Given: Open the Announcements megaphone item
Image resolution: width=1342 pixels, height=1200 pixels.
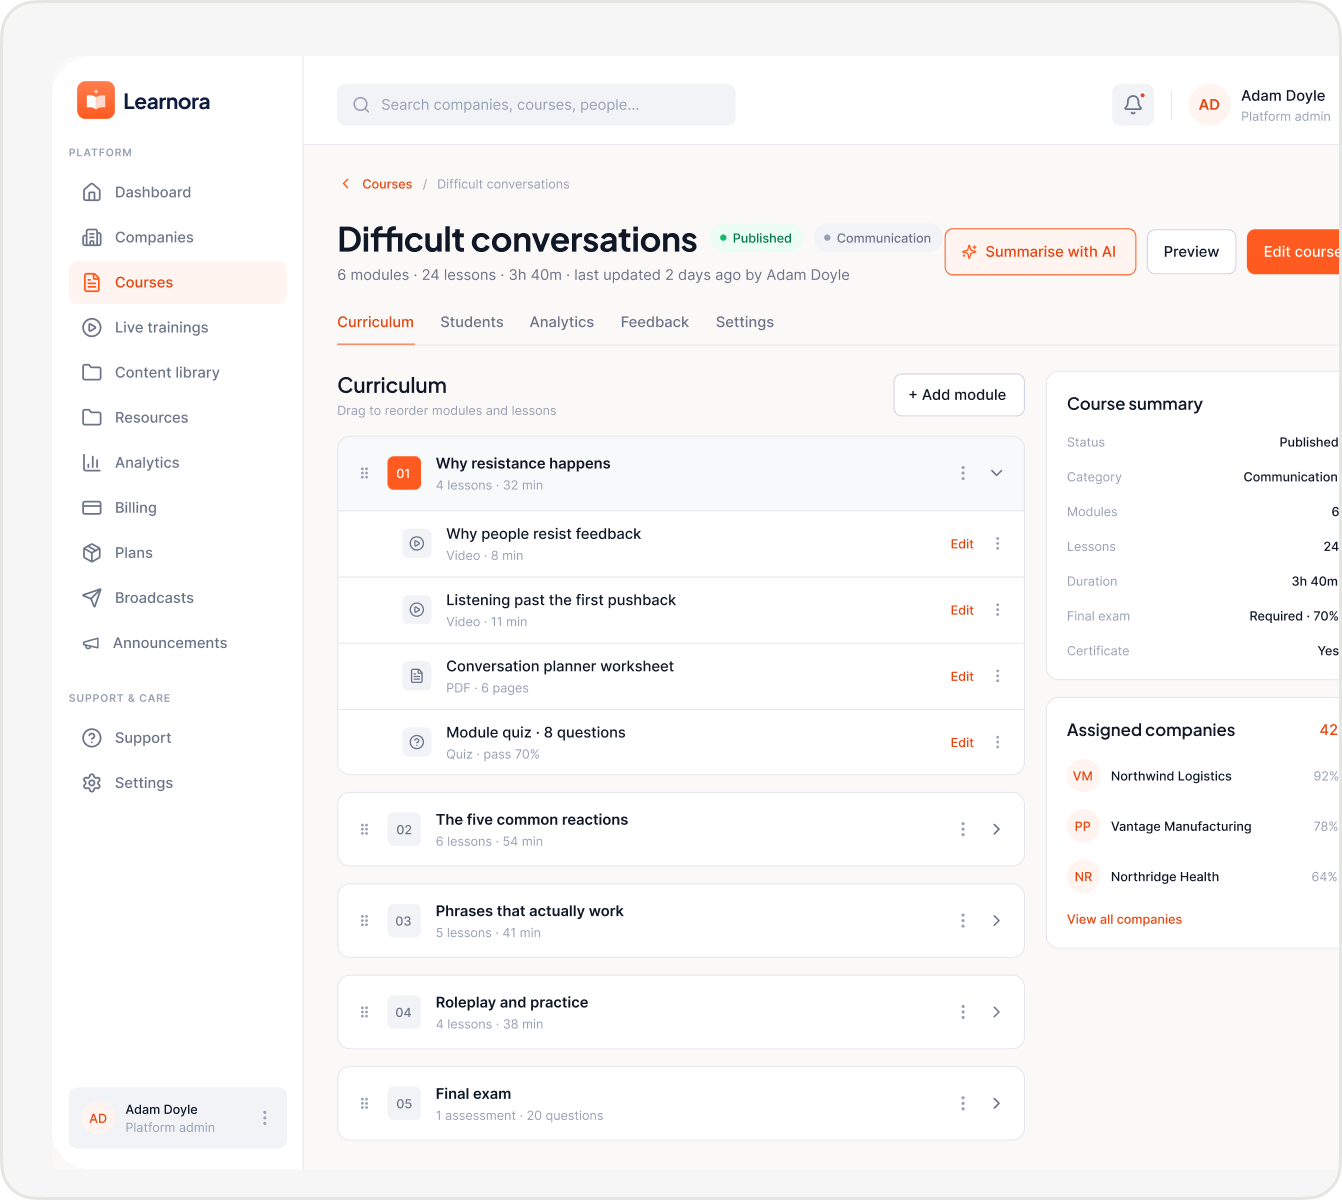Looking at the screenshot, I should coord(178,643).
